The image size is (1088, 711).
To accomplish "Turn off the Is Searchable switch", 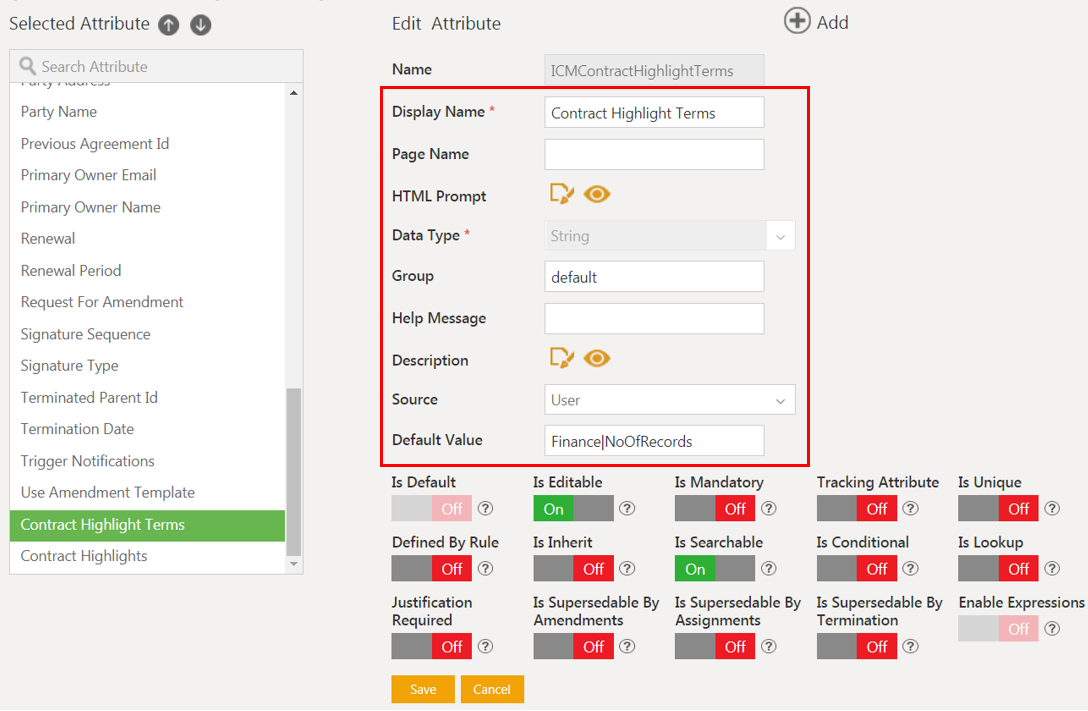I will [714, 569].
